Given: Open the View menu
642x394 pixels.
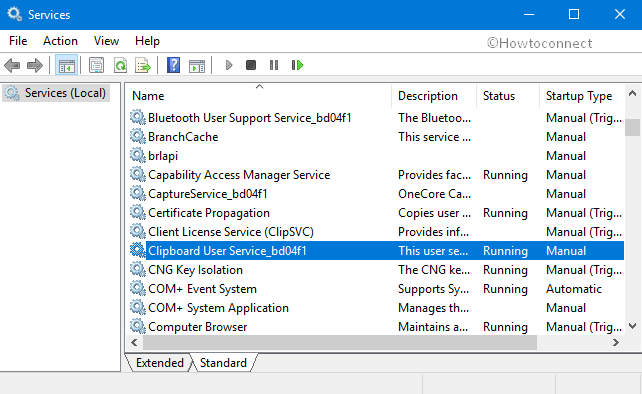Looking at the screenshot, I should [106, 41].
